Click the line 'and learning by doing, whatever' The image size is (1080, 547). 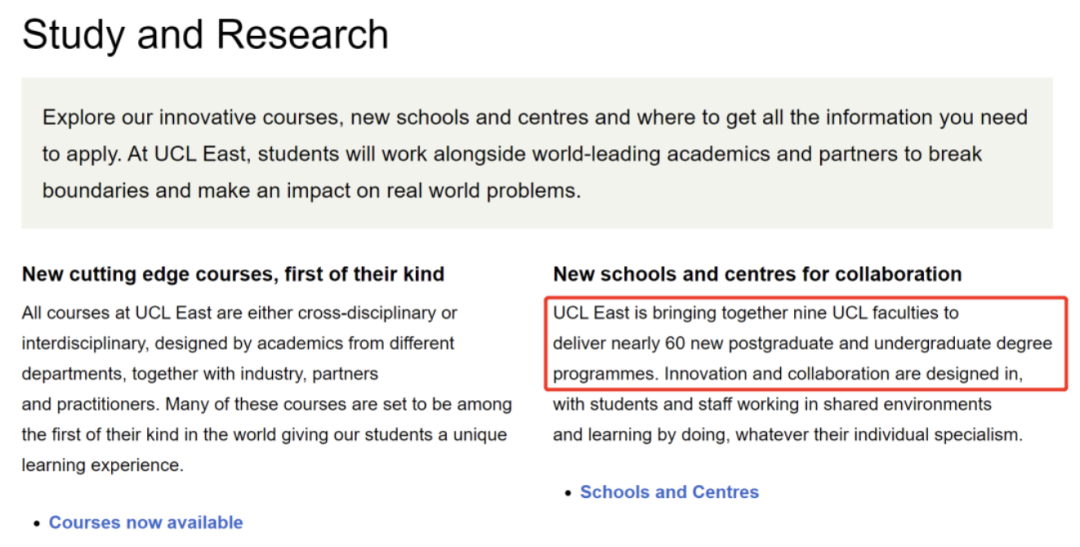pyautogui.click(x=788, y=435)
